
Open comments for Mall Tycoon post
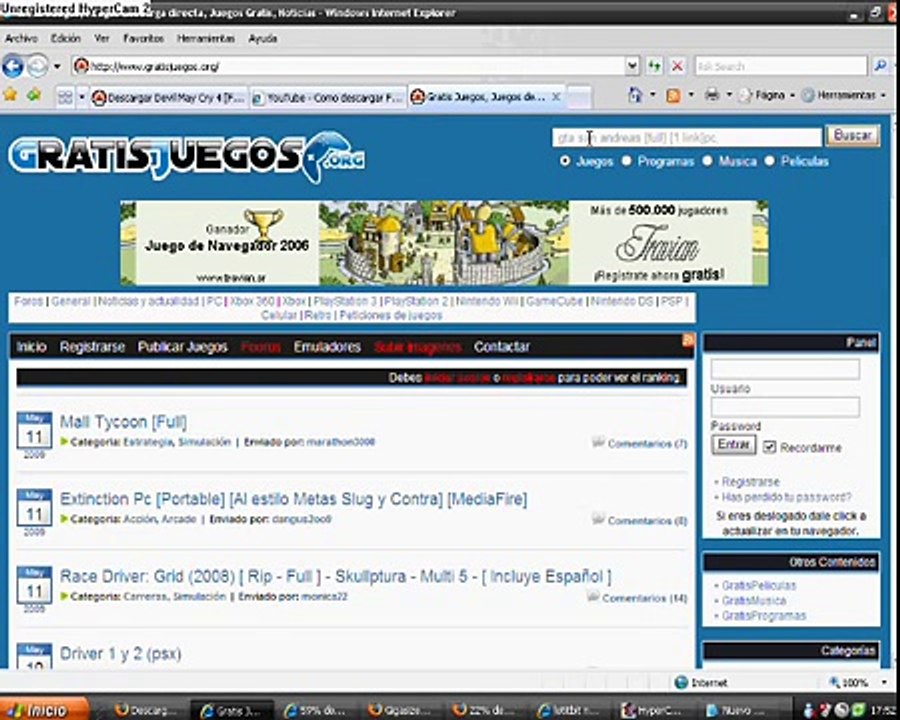647,443
